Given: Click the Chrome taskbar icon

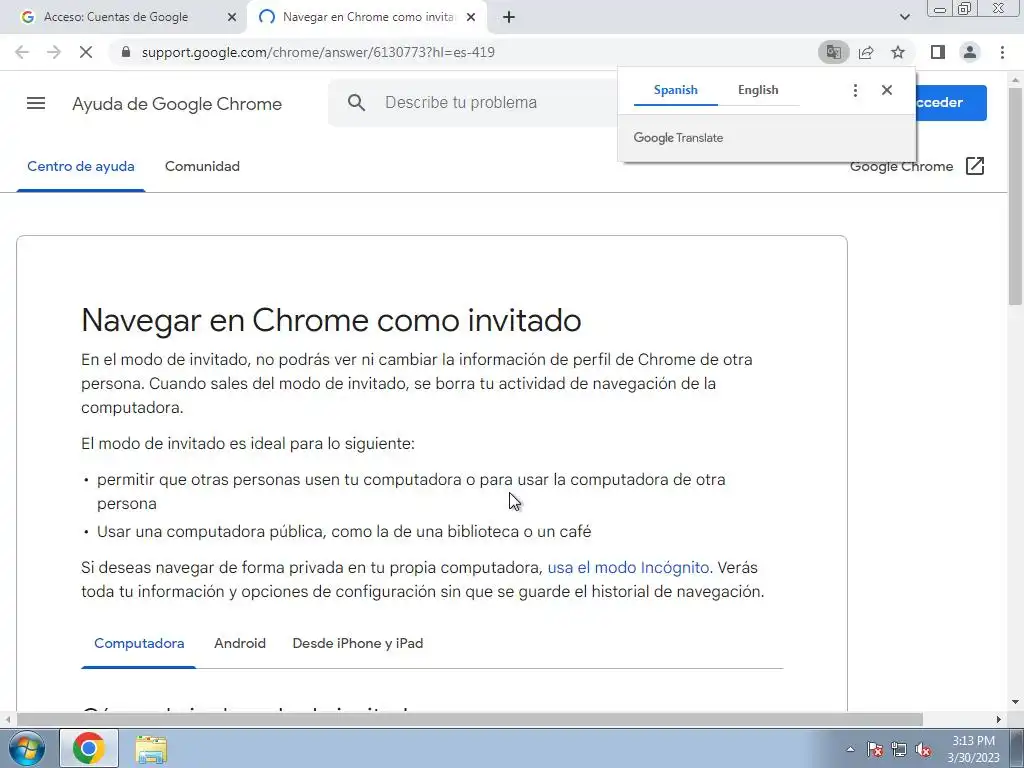Looking at the screenshot, I should coord(89,748).
